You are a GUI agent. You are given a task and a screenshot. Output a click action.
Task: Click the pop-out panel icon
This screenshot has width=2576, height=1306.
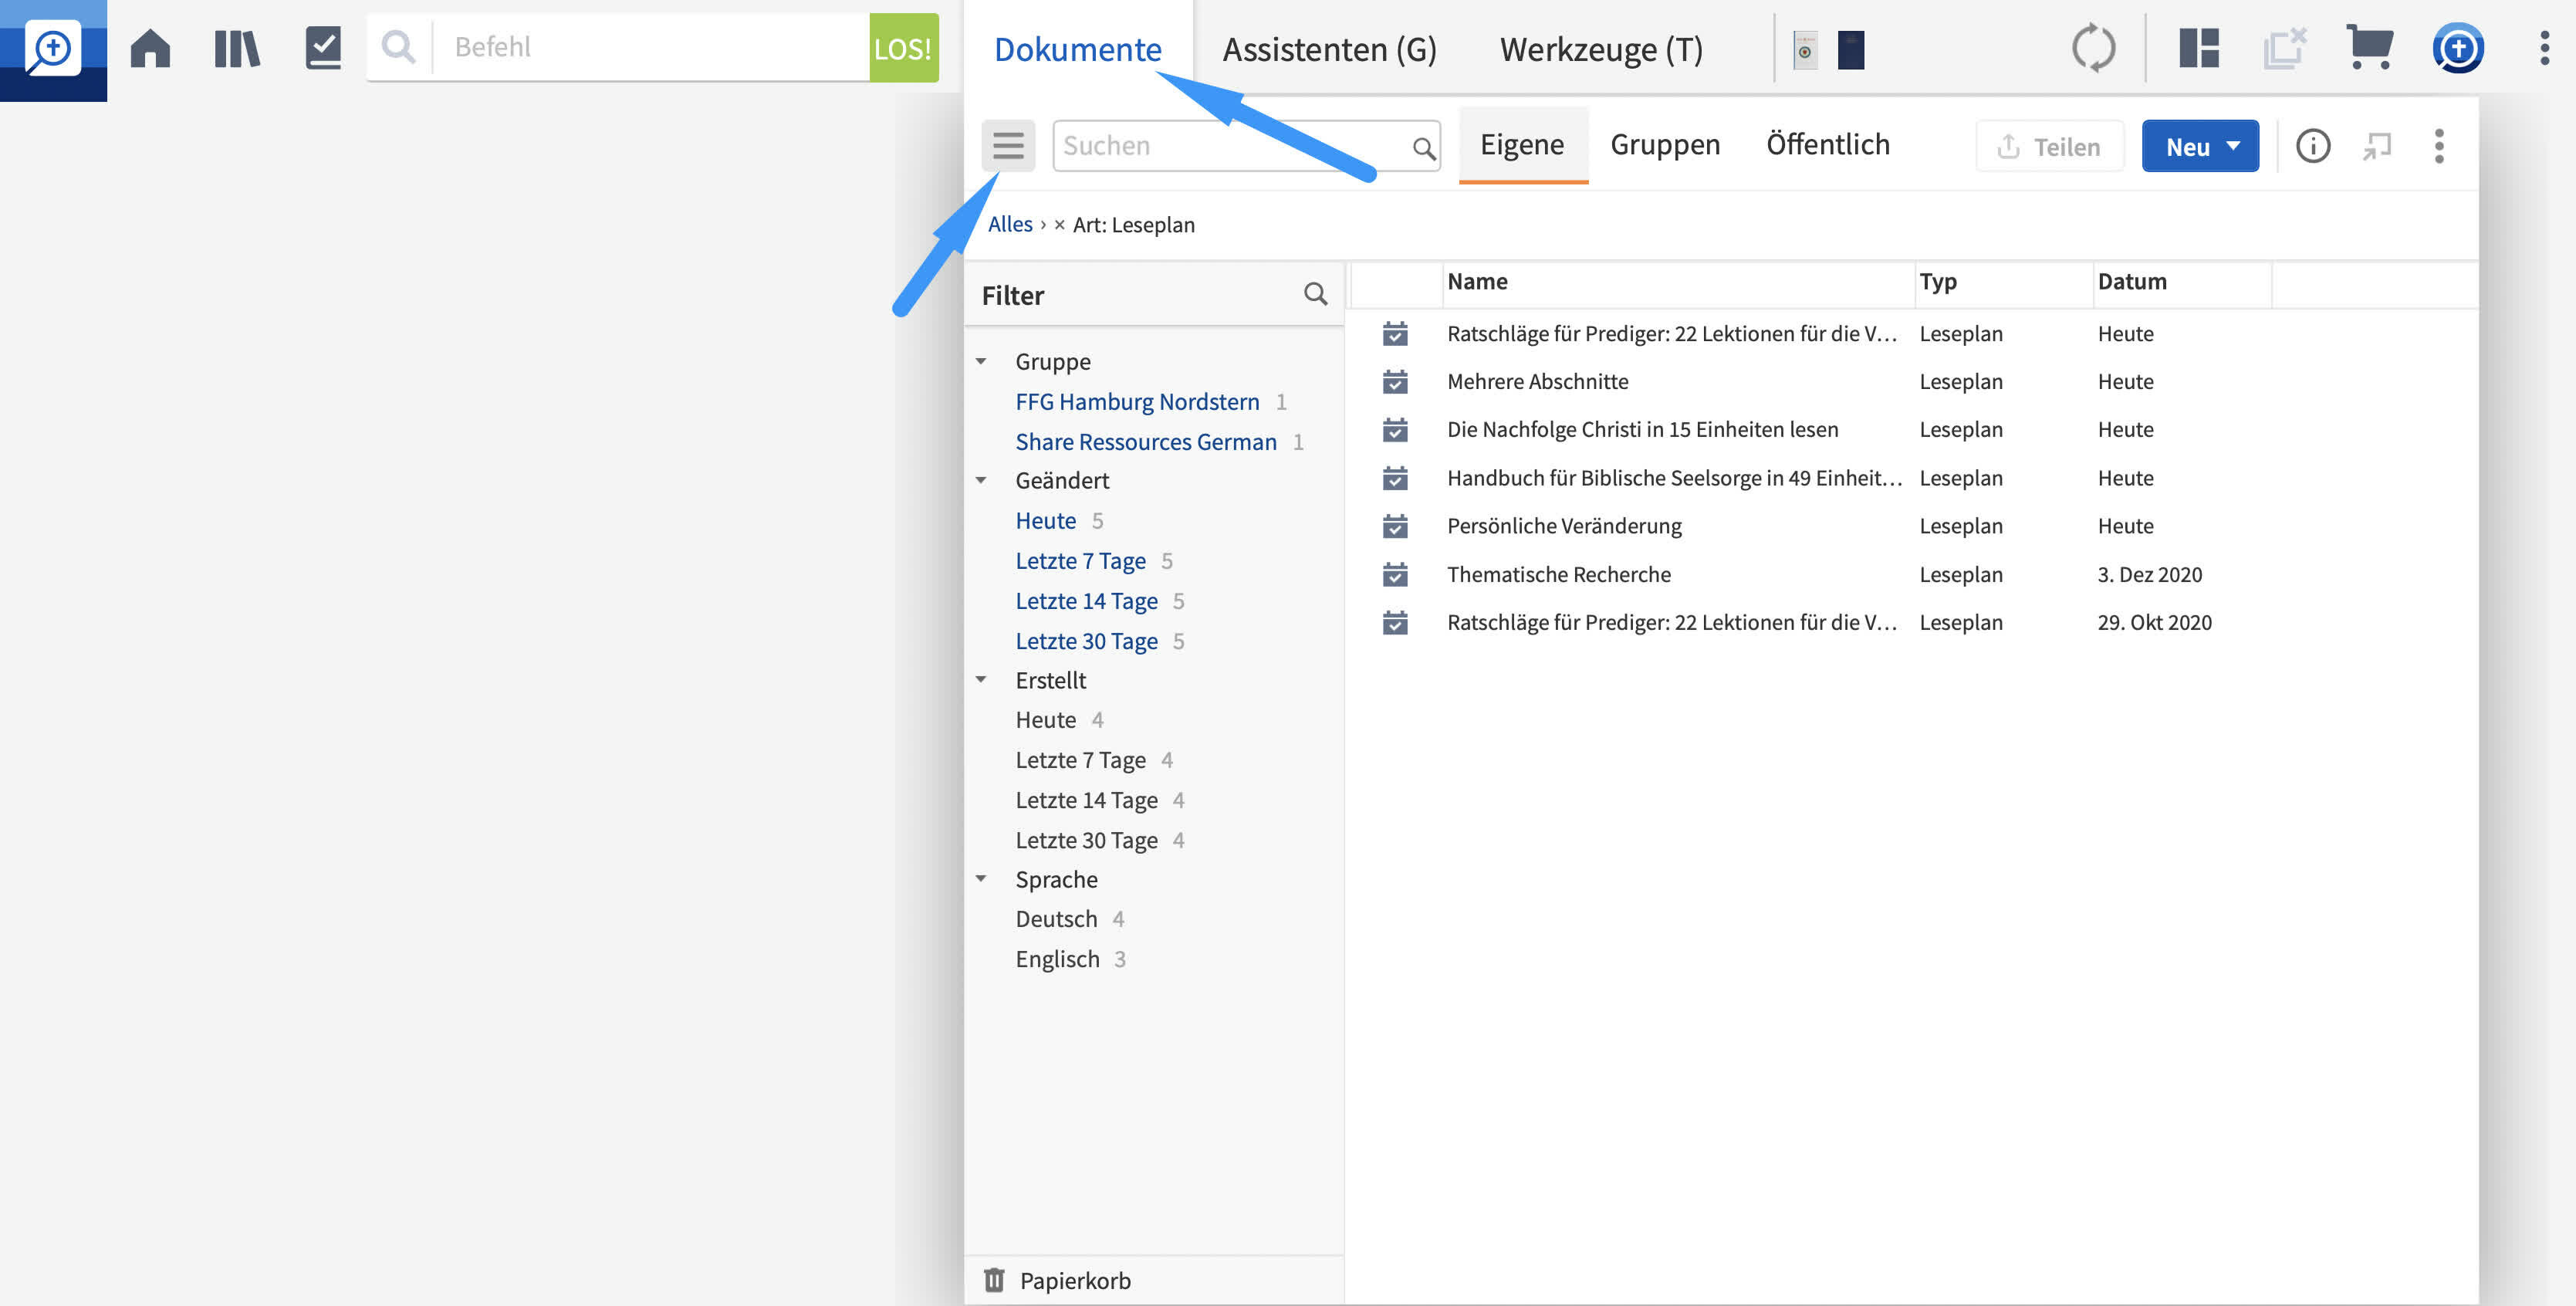click(2377, 146)
